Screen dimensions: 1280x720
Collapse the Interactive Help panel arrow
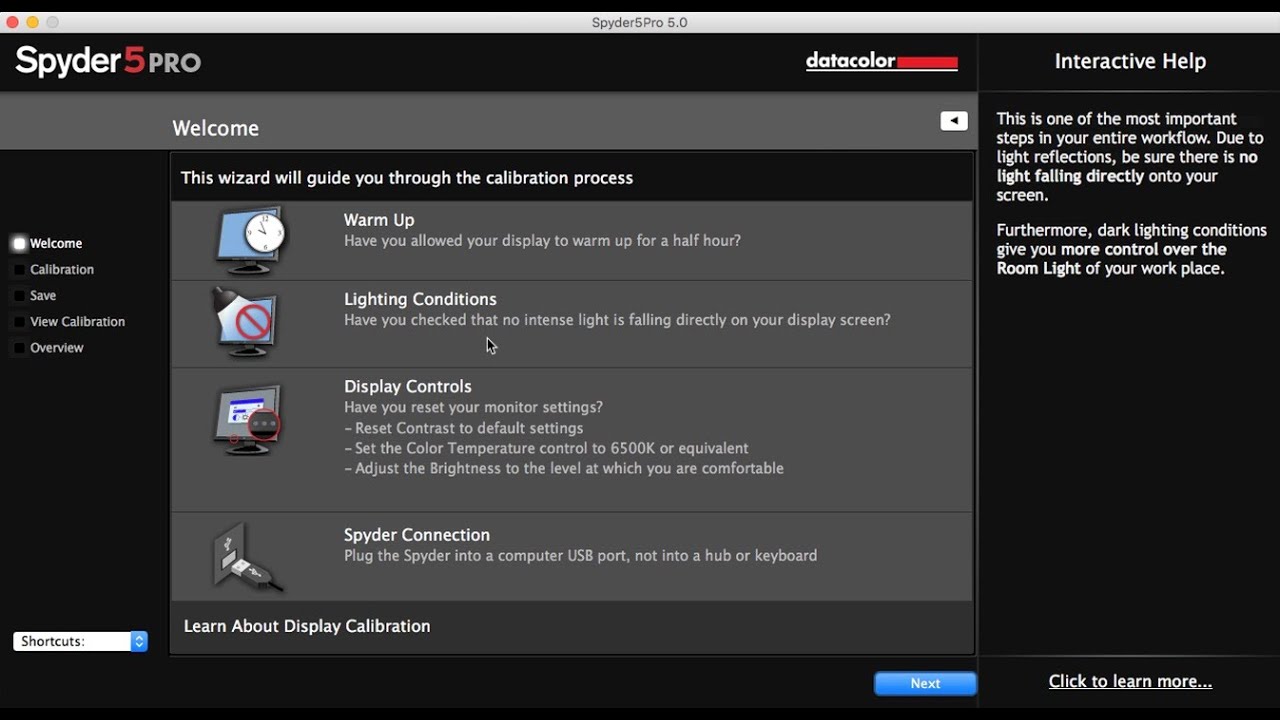pos(954,121)
